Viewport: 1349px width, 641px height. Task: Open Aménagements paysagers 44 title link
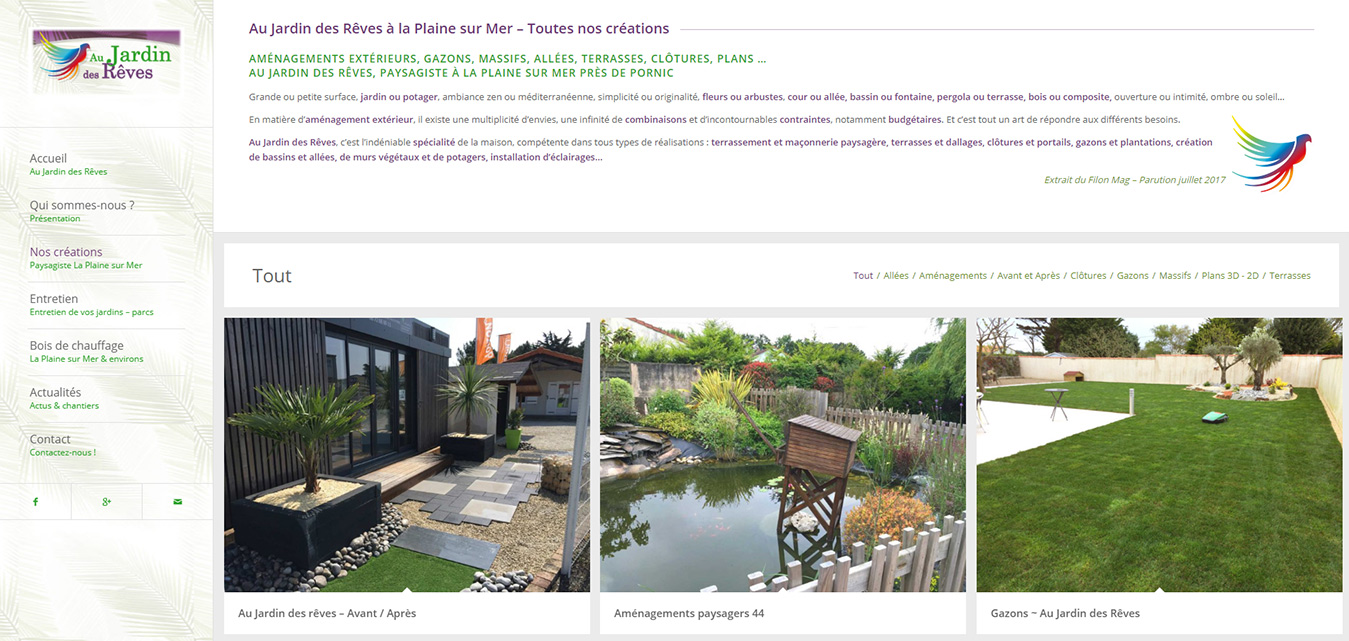click(689, 613)
